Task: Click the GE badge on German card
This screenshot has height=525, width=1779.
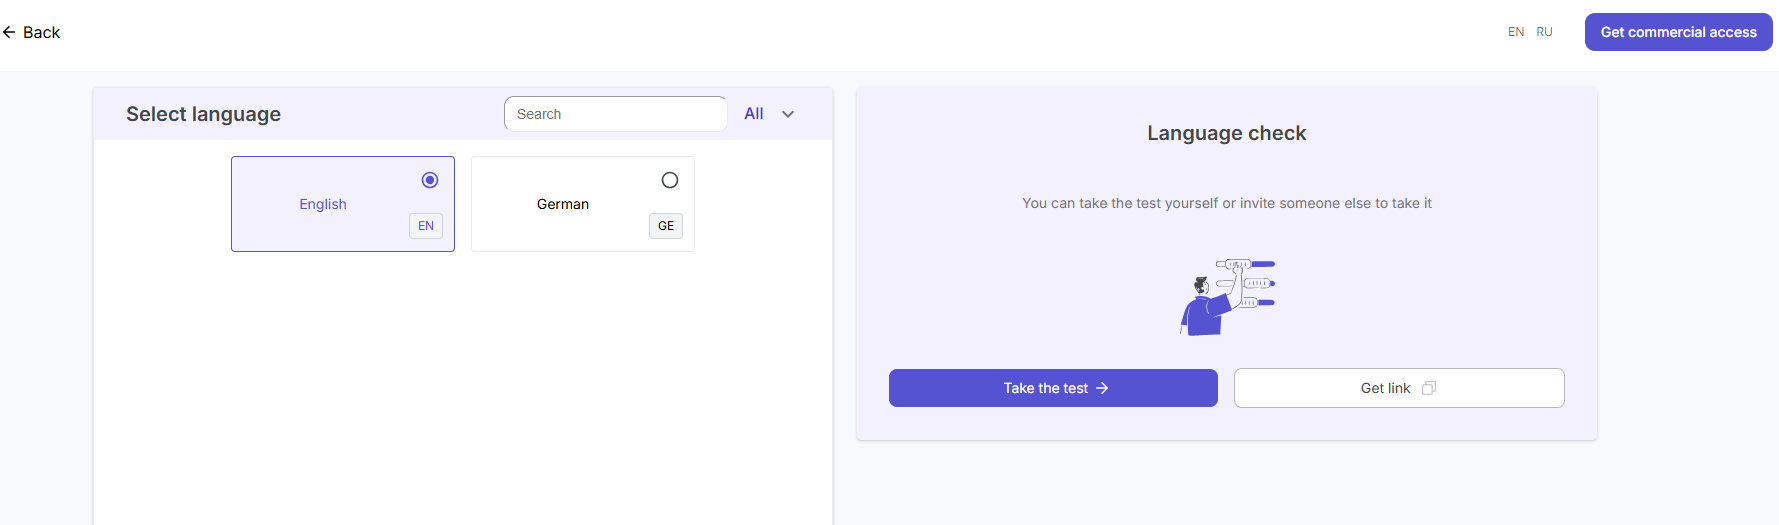Action: point(666,226)
